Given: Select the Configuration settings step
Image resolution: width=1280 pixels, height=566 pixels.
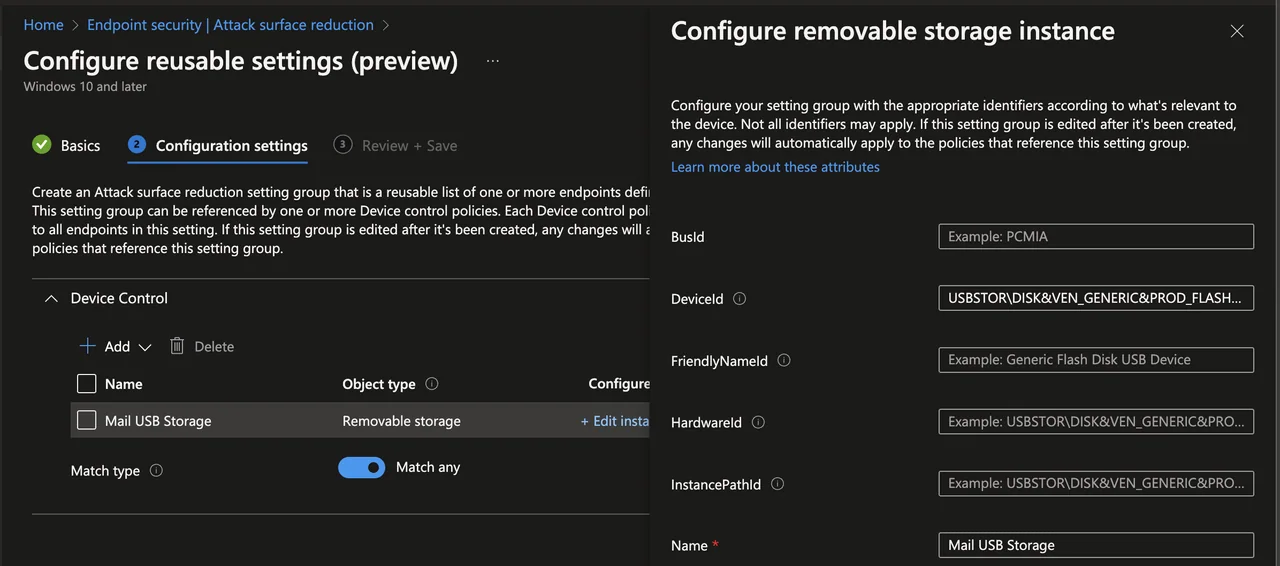Looking at the screenshot, I should click(x=218, y=145).
